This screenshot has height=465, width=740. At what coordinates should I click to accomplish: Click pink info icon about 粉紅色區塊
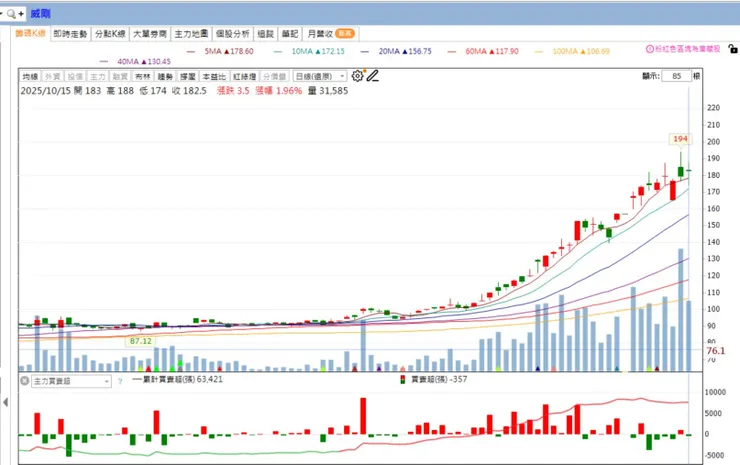tap(649, 49)
